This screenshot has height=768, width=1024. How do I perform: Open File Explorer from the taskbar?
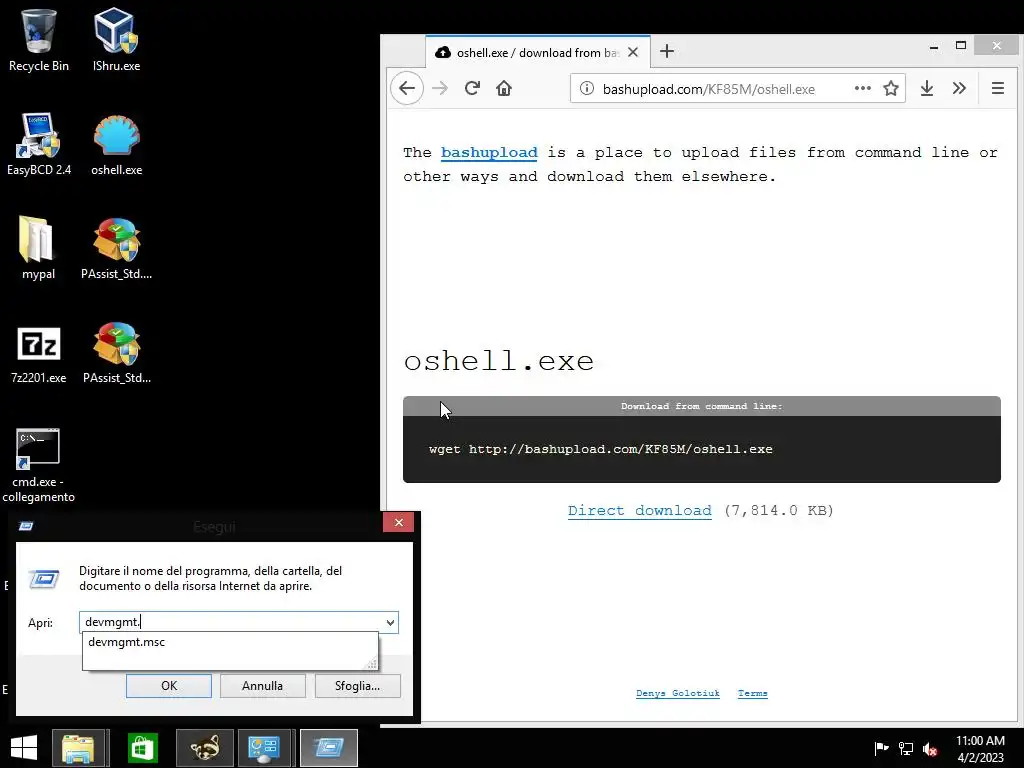[x=78, y=748]
